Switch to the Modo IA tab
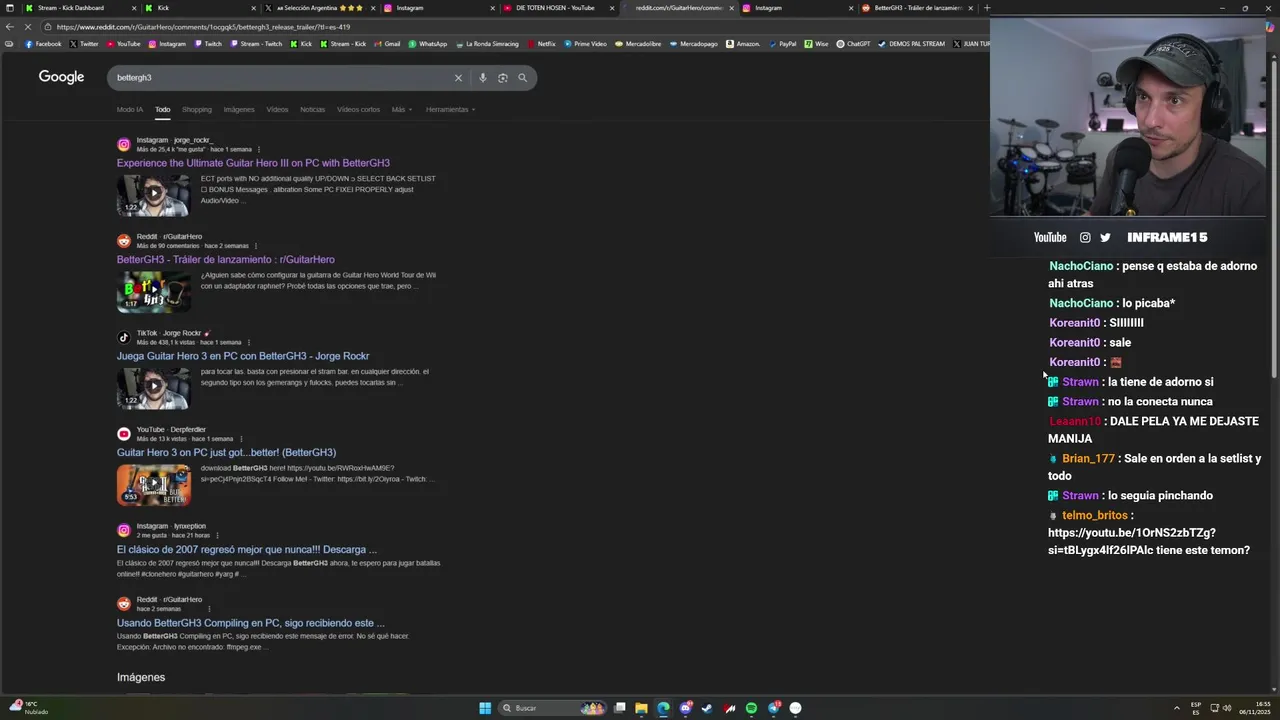This screenshot has width=1280, height=720. (x=130, y=109)
